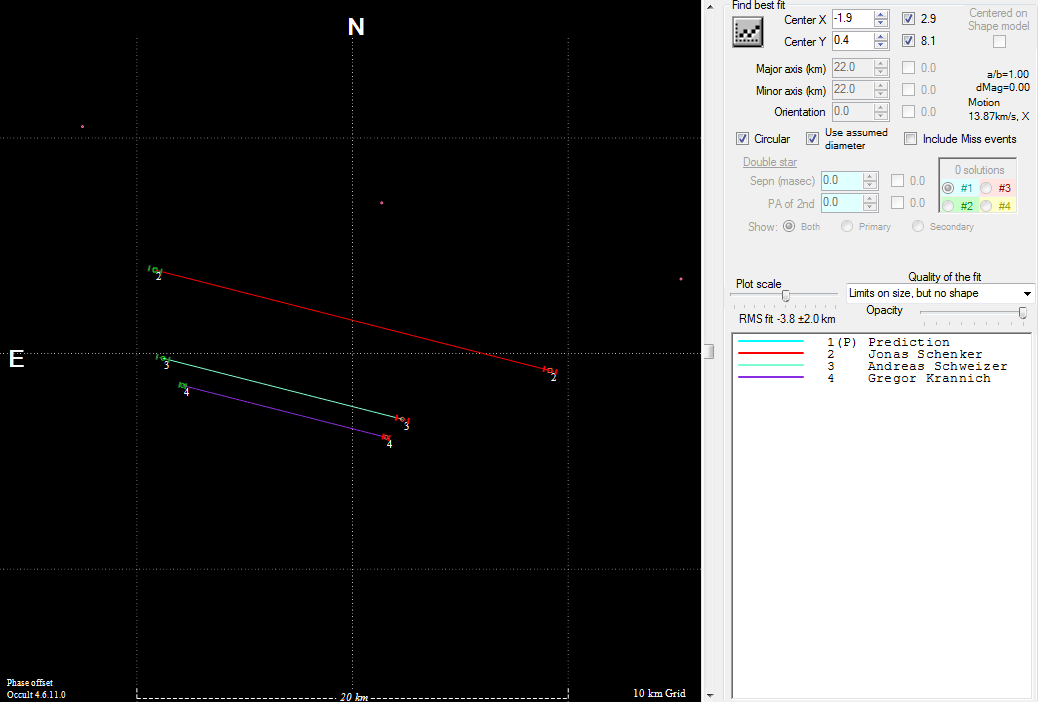Image resolution: width=1038 pixels, height=702 pixels.
Task: Select solution #3 radio button
Action: (x=986, y=188)
